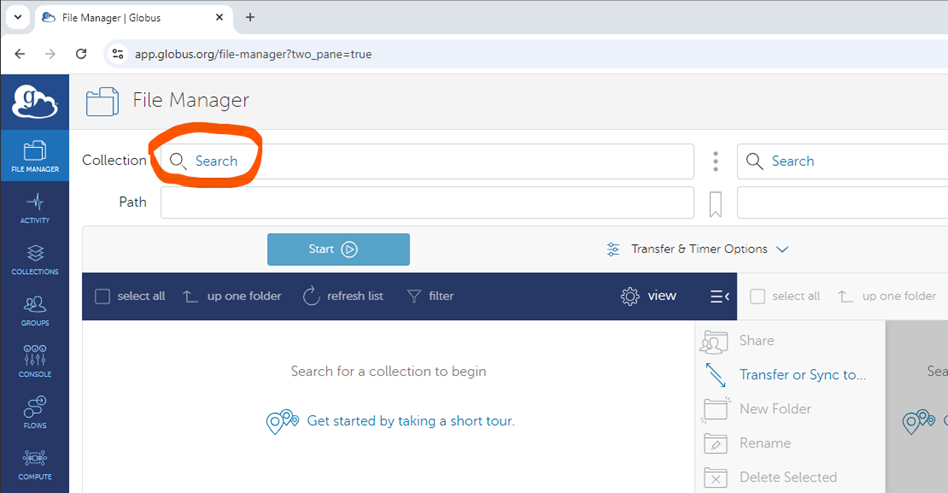Click the Start transfer button

(x=339, y=249)
